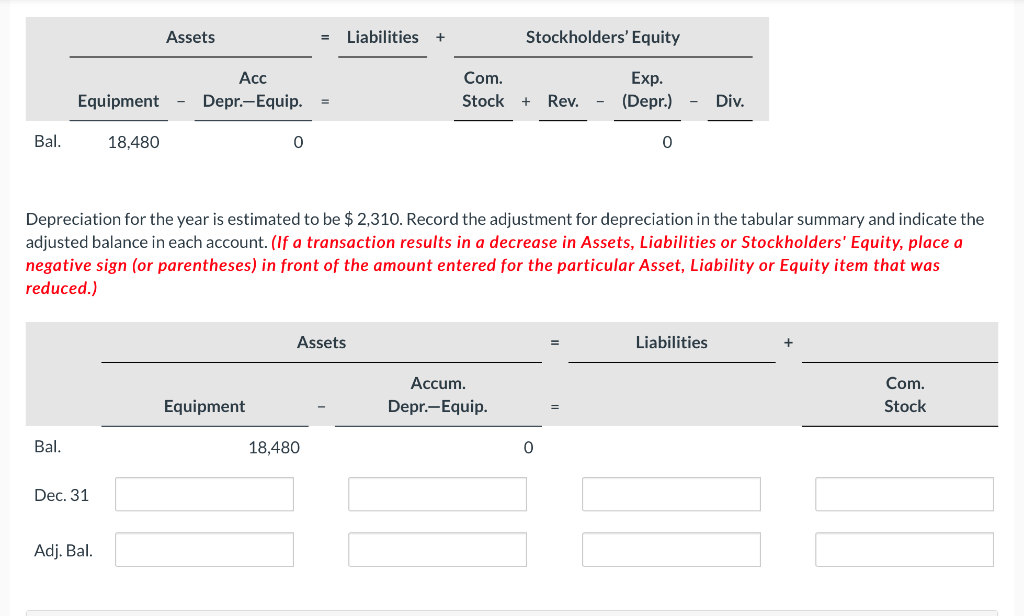Click the Equipment input field on the Dec. 31 row
Screen dimensions: 1024x616
point(204,493)
